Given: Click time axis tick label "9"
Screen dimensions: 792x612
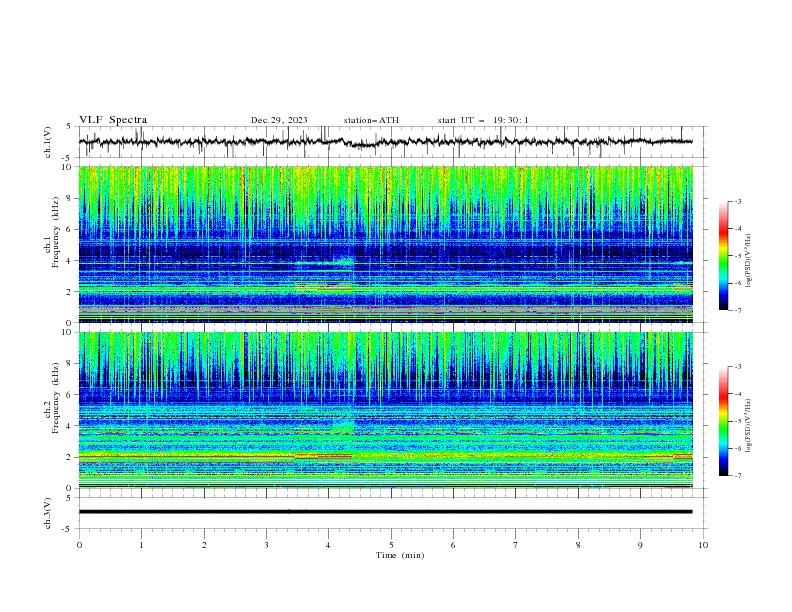Looking at the screenshot, I should tap(640, 545).
